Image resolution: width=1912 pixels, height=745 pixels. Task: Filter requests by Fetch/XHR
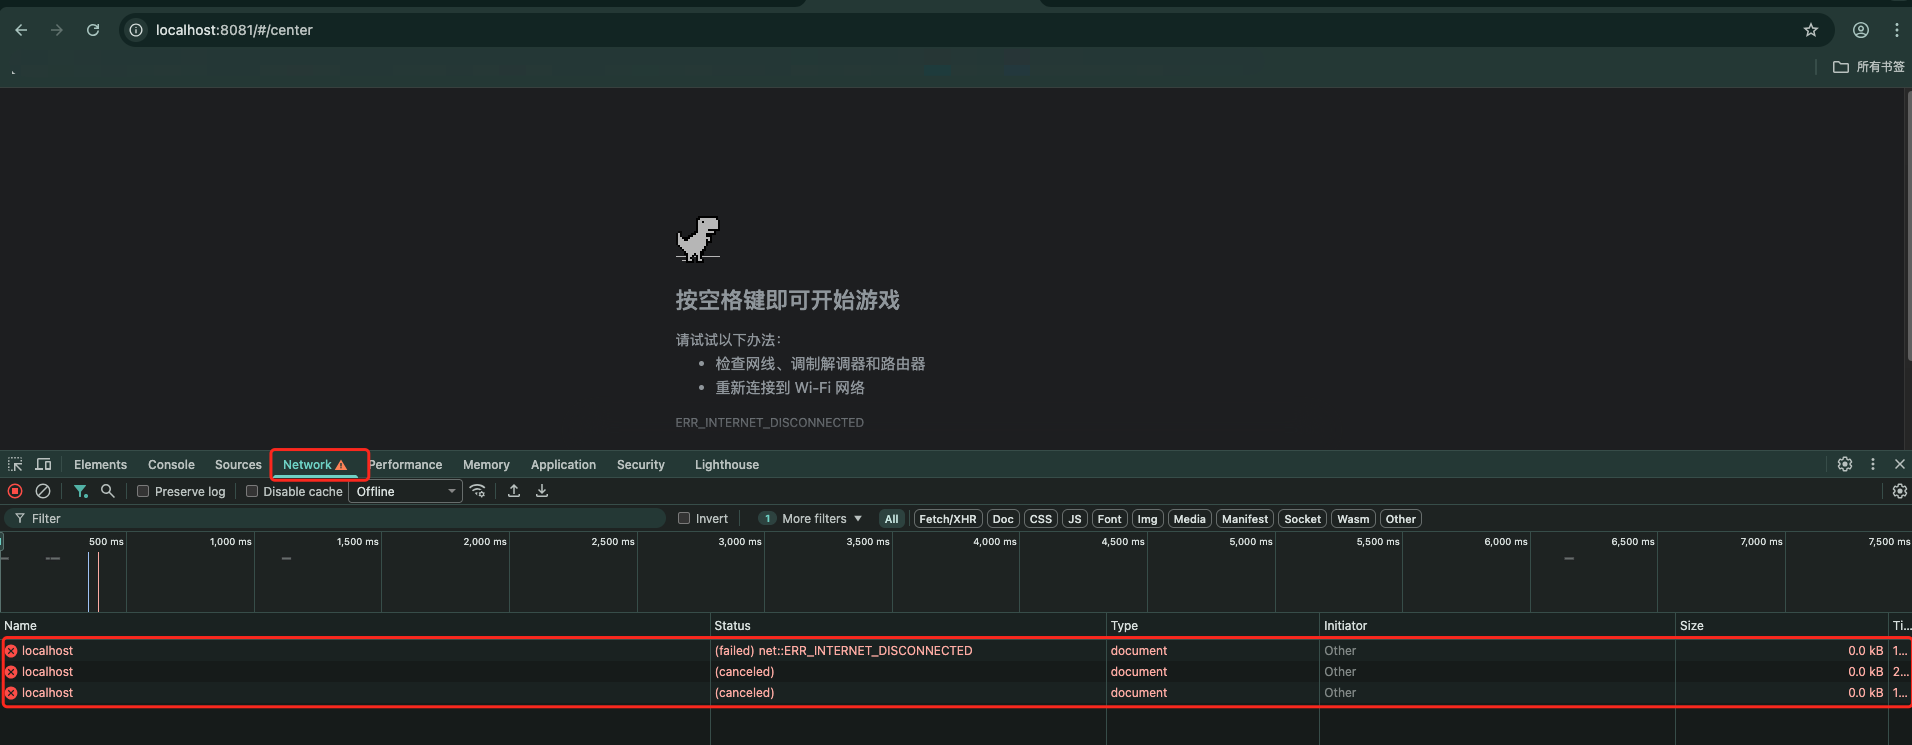coord(948,519)
